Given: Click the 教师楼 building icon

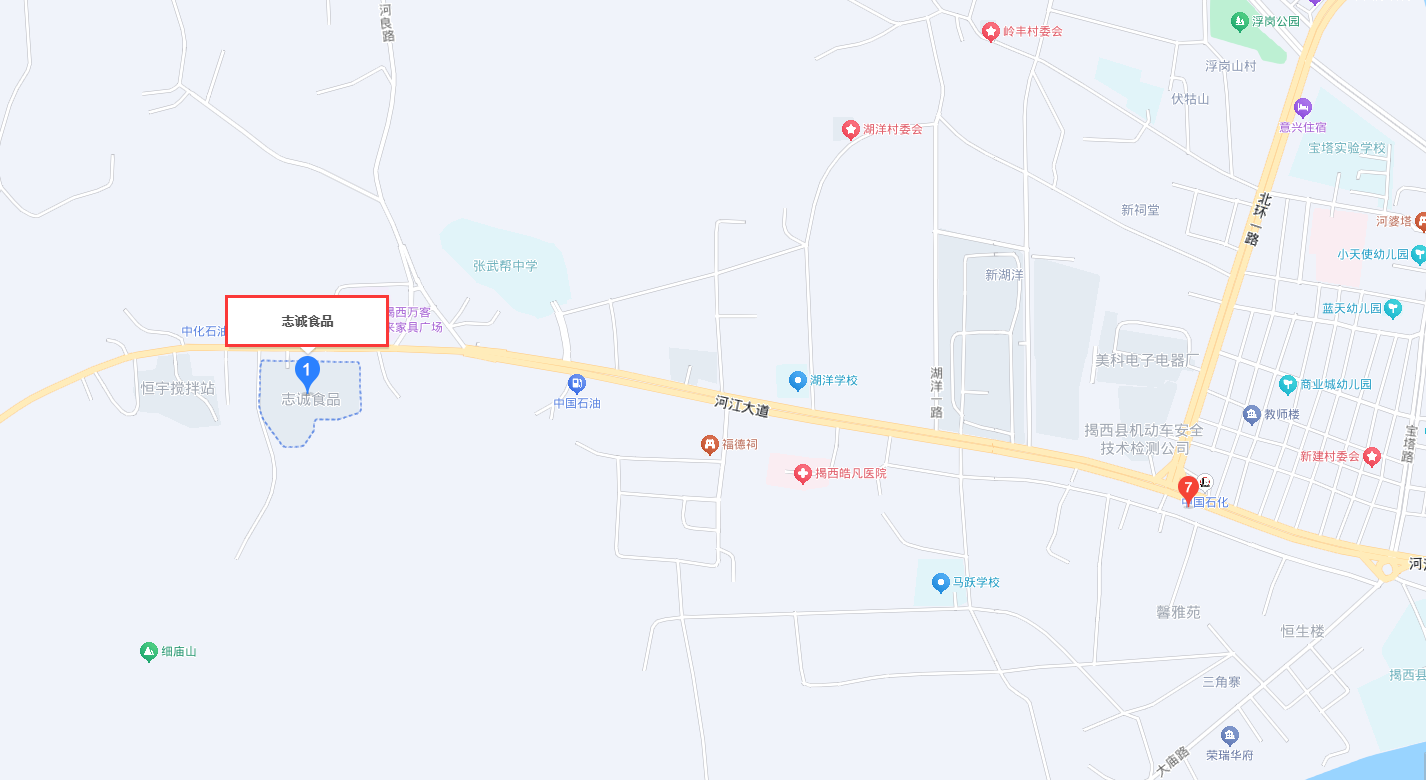Looking at the screenshot, I should pos(1251,414).
